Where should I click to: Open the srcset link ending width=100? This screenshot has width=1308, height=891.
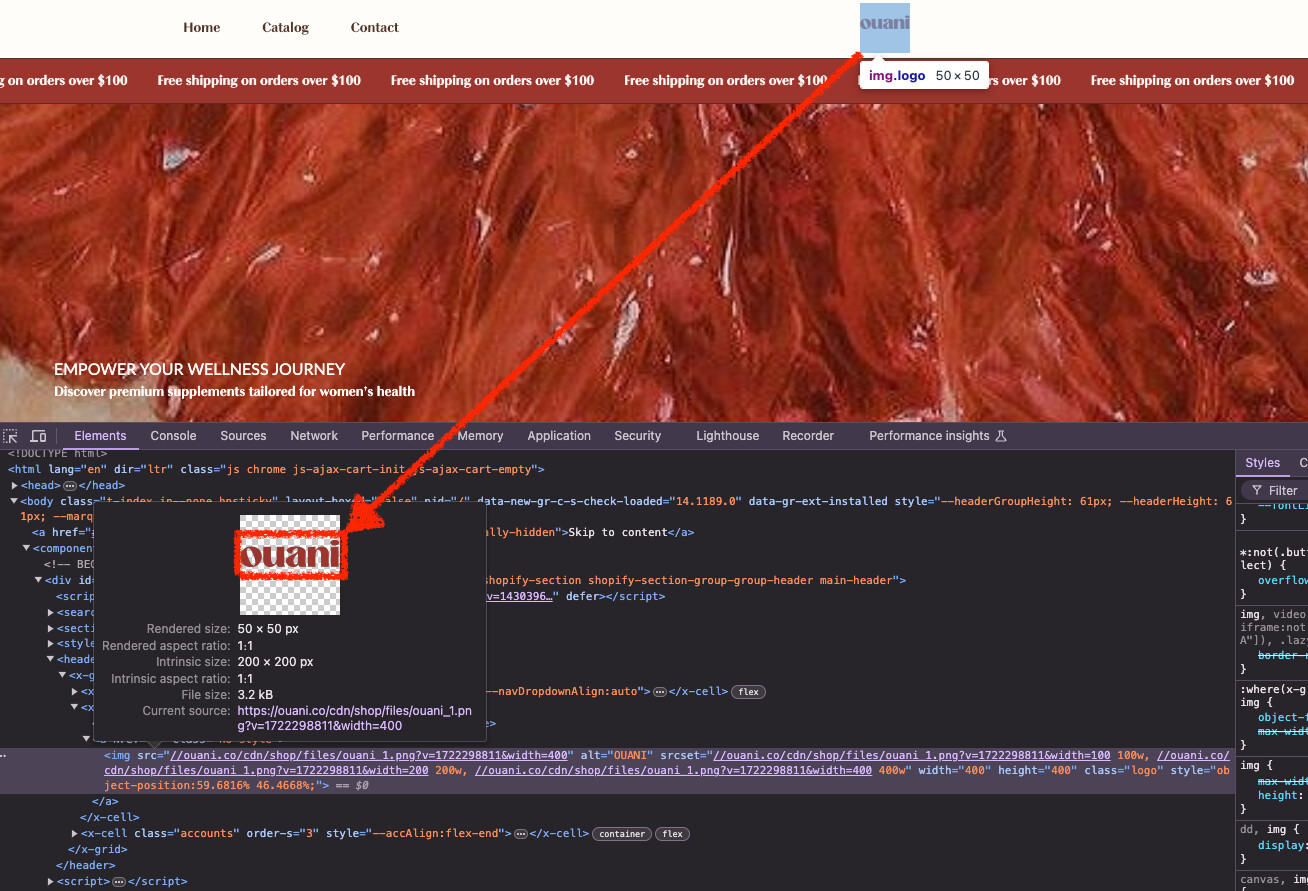tap(913, 754)
